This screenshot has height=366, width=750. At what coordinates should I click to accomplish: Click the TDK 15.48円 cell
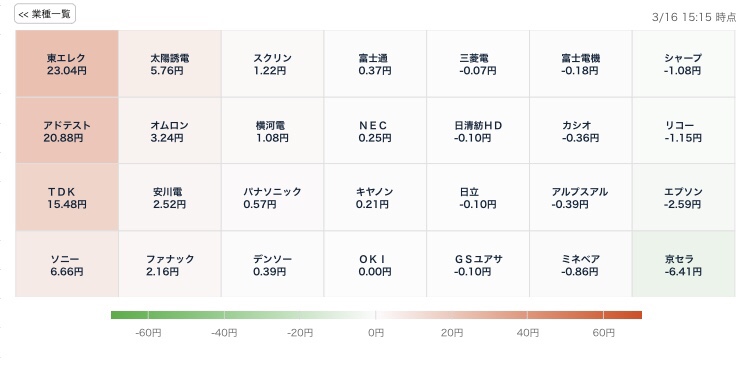[67, 198]
